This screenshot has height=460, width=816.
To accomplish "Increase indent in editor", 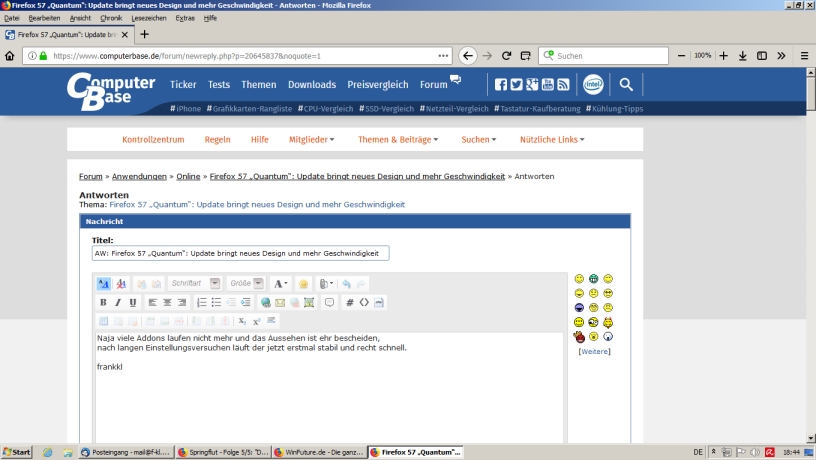I will point(246,302).
